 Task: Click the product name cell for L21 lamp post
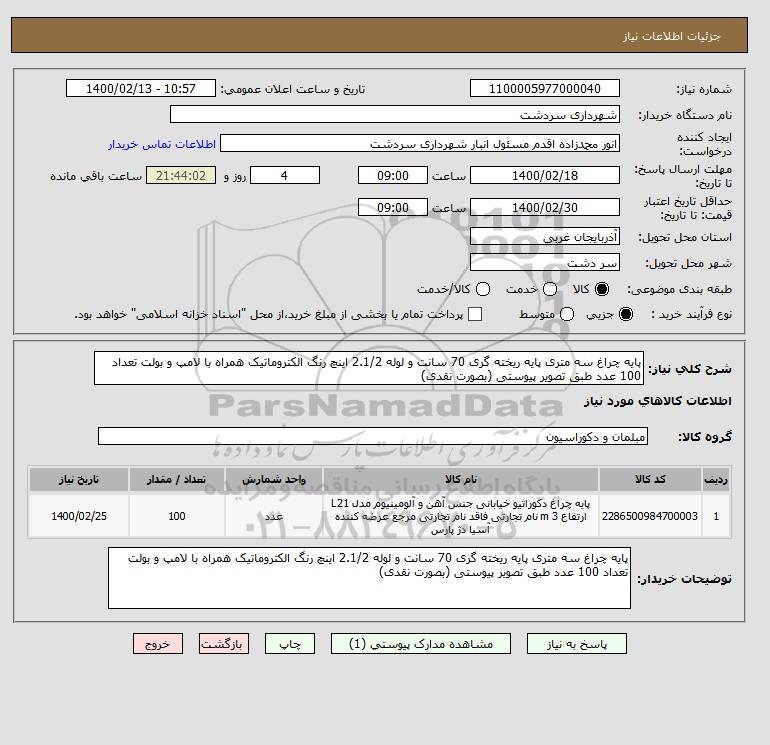(x=461, y=516)
